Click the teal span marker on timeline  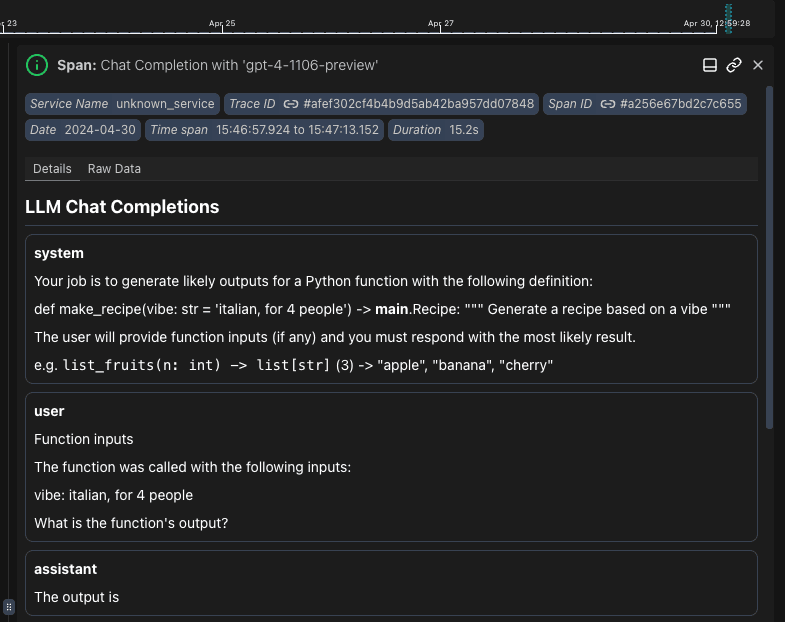(729, 18)
